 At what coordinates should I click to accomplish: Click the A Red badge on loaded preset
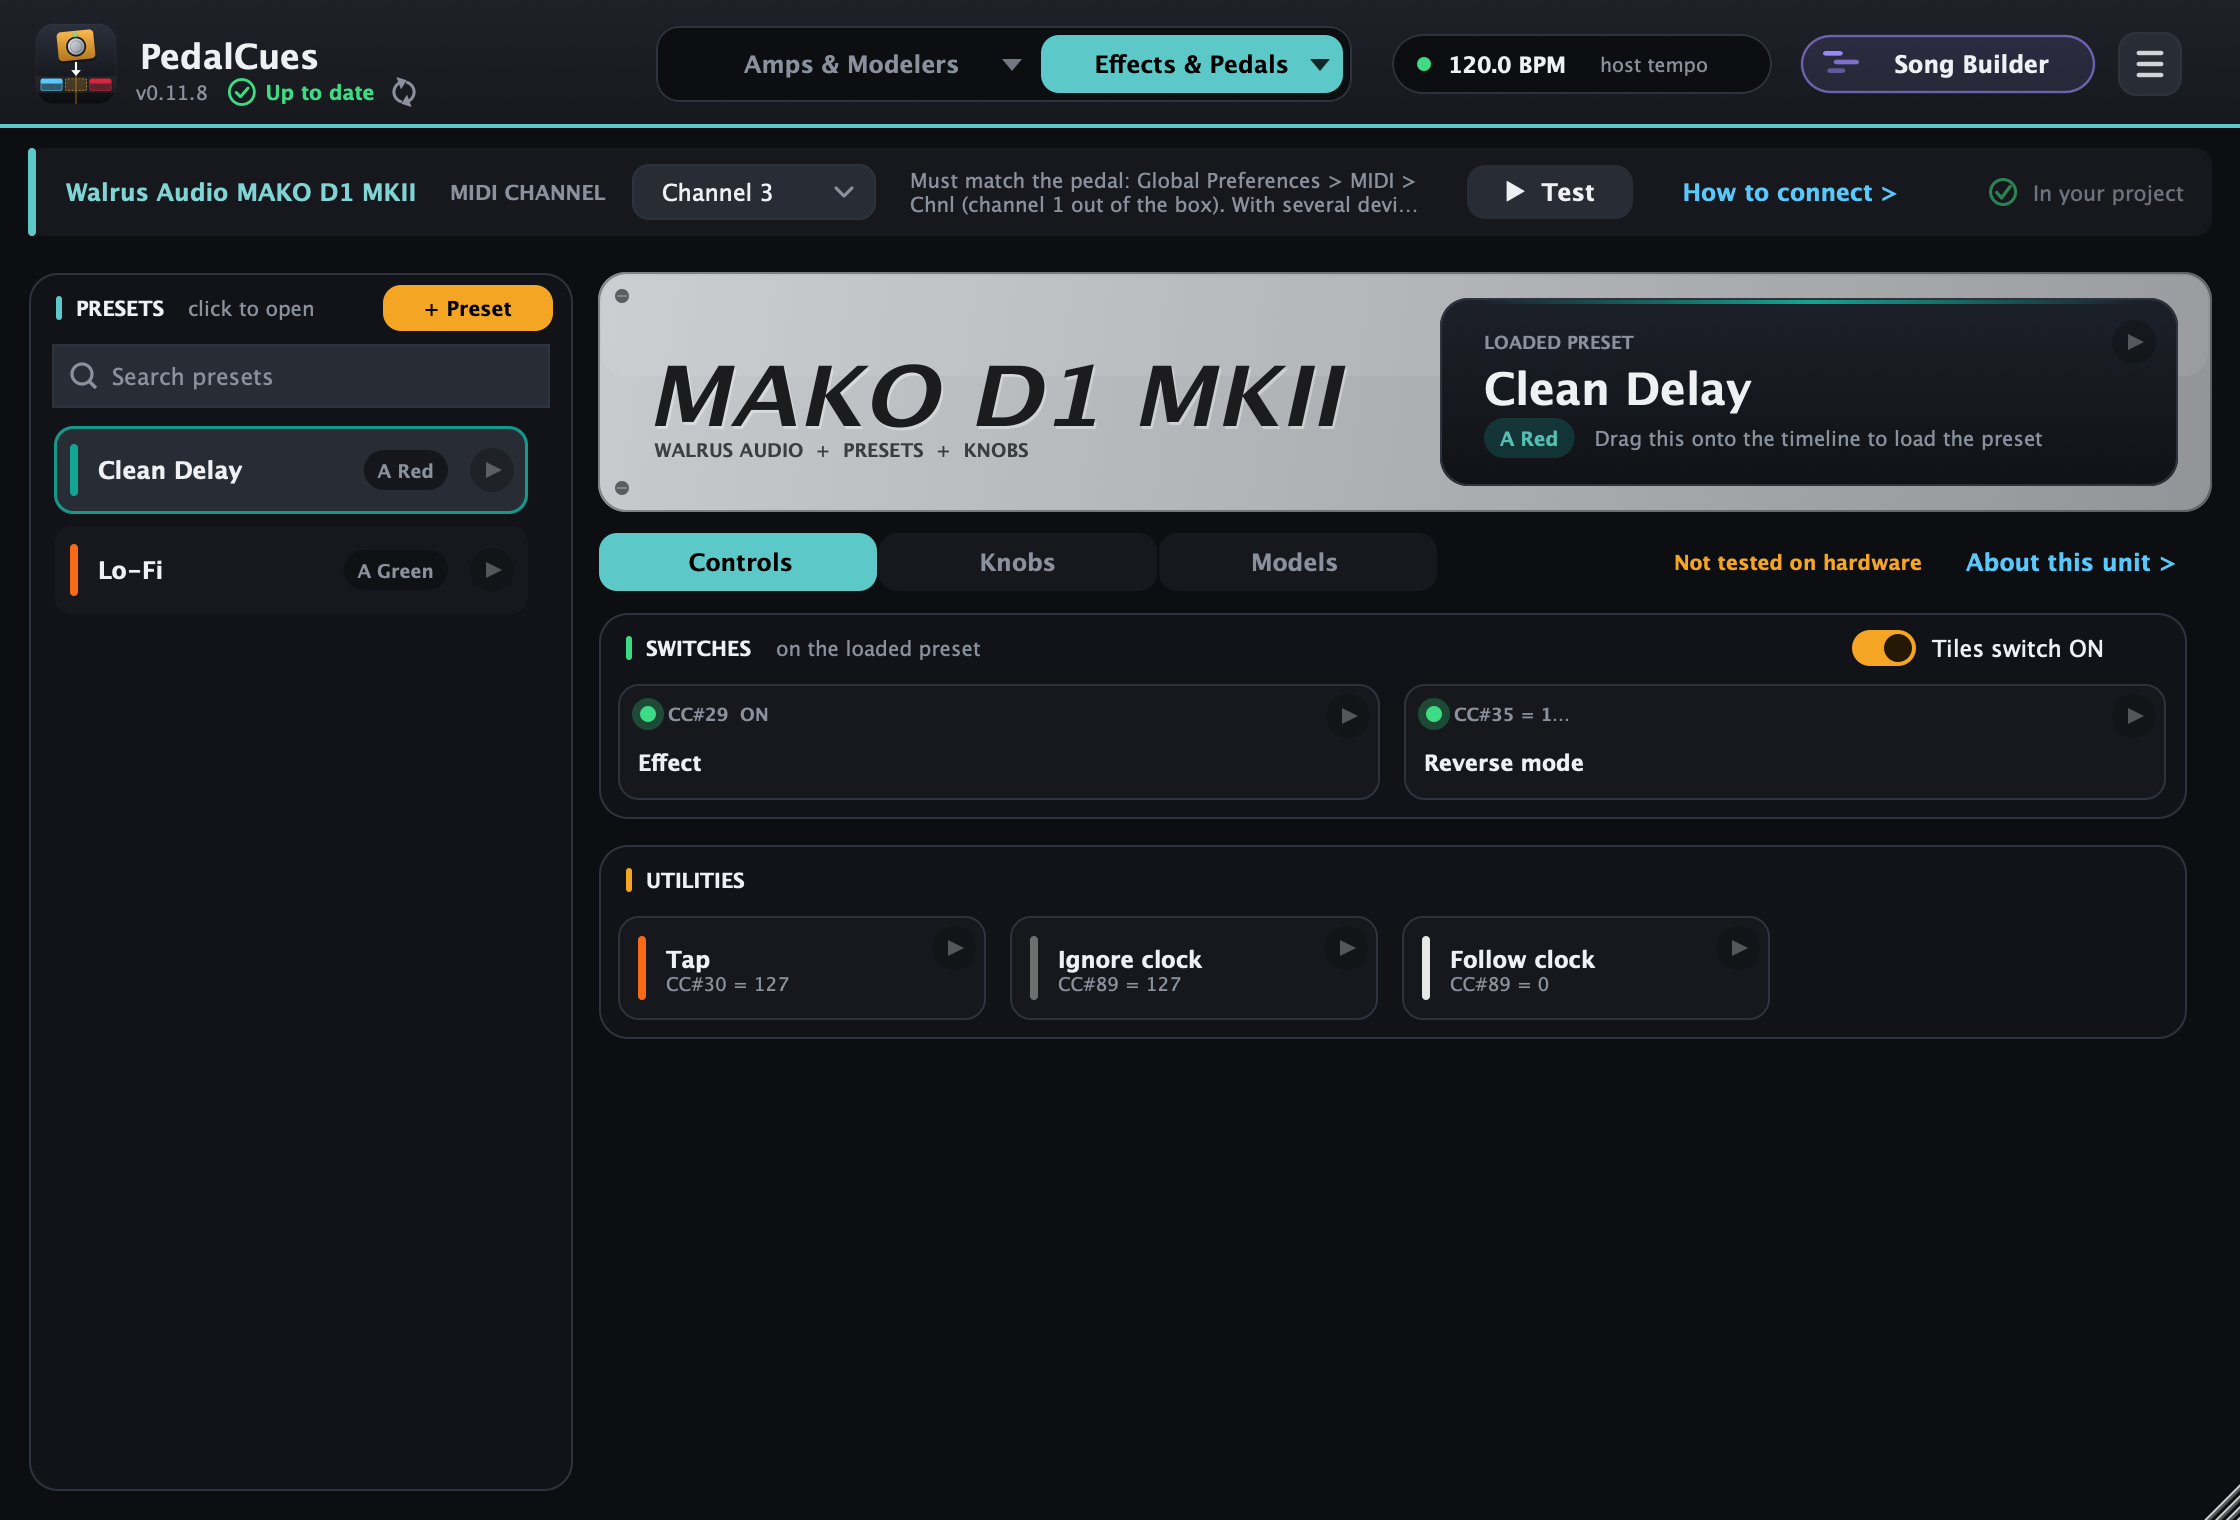tap(1528, 438)
